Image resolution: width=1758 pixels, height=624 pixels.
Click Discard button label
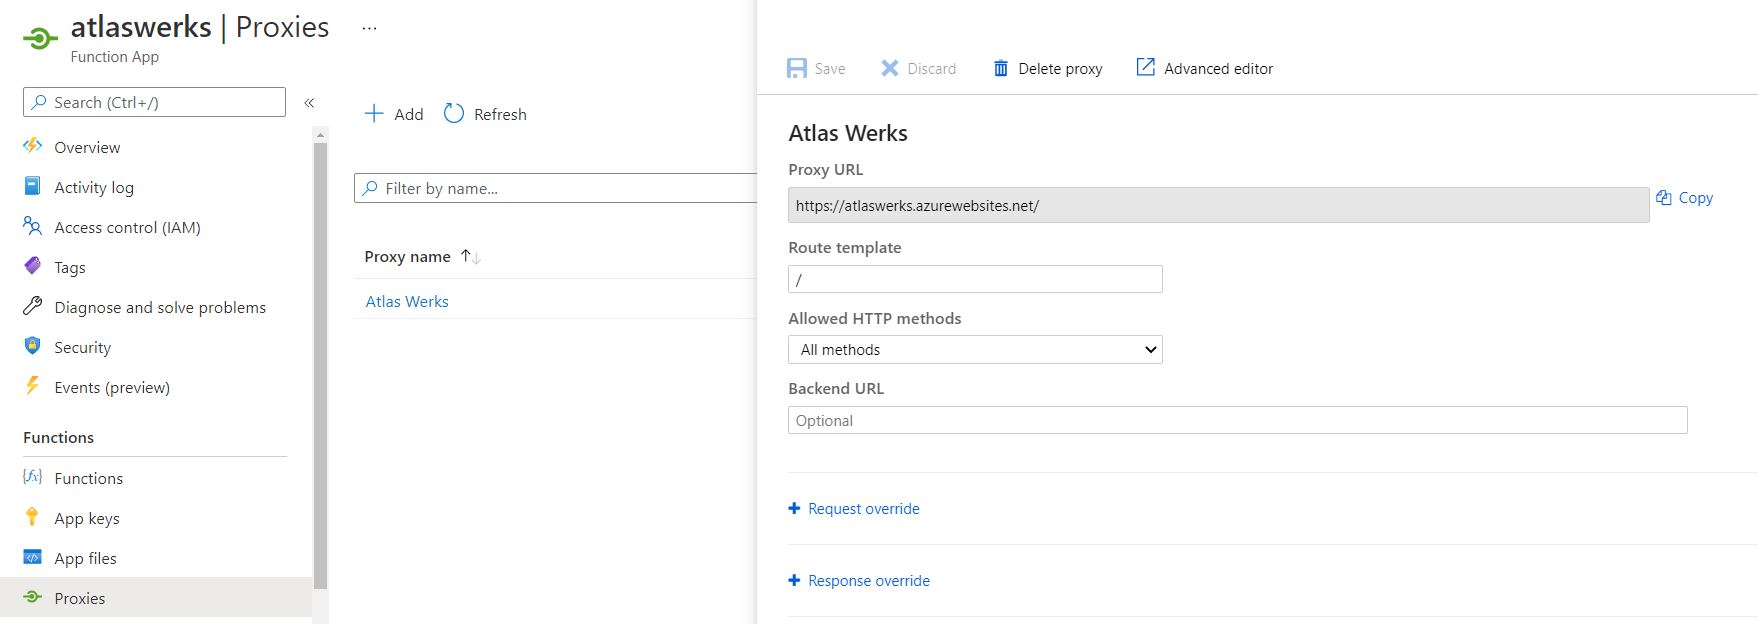[x=931, y=68]
